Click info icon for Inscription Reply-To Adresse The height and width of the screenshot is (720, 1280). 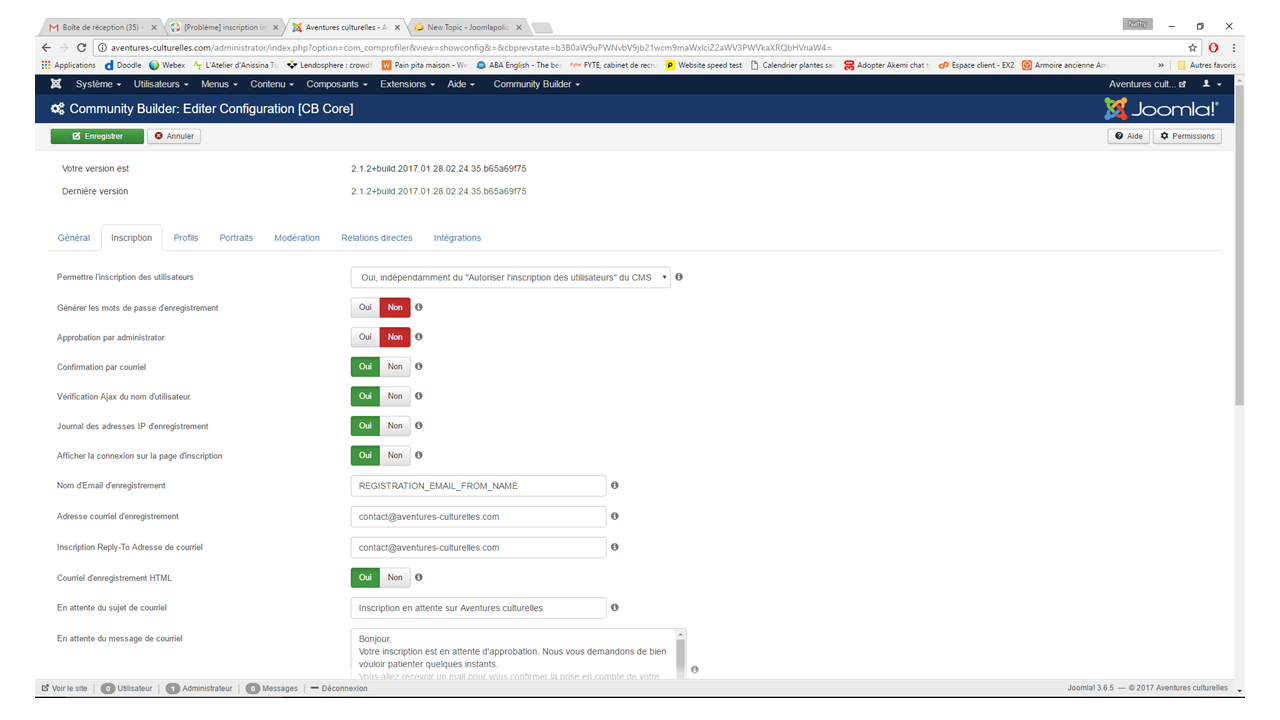pyautogui.click(x=615, y=547)
